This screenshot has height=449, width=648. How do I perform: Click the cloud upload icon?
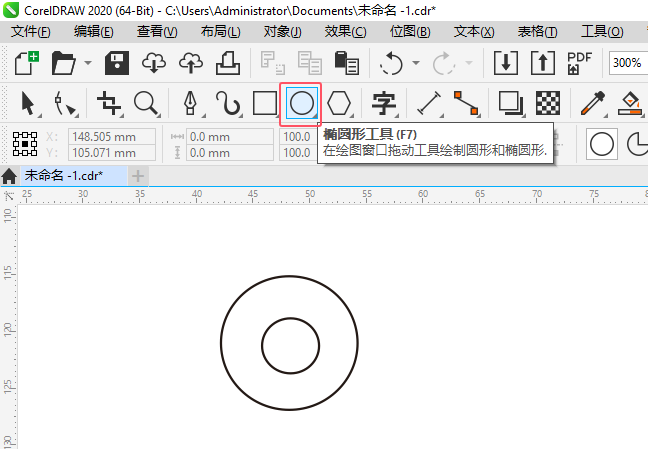pyautogui.click(x=191, y=63)
